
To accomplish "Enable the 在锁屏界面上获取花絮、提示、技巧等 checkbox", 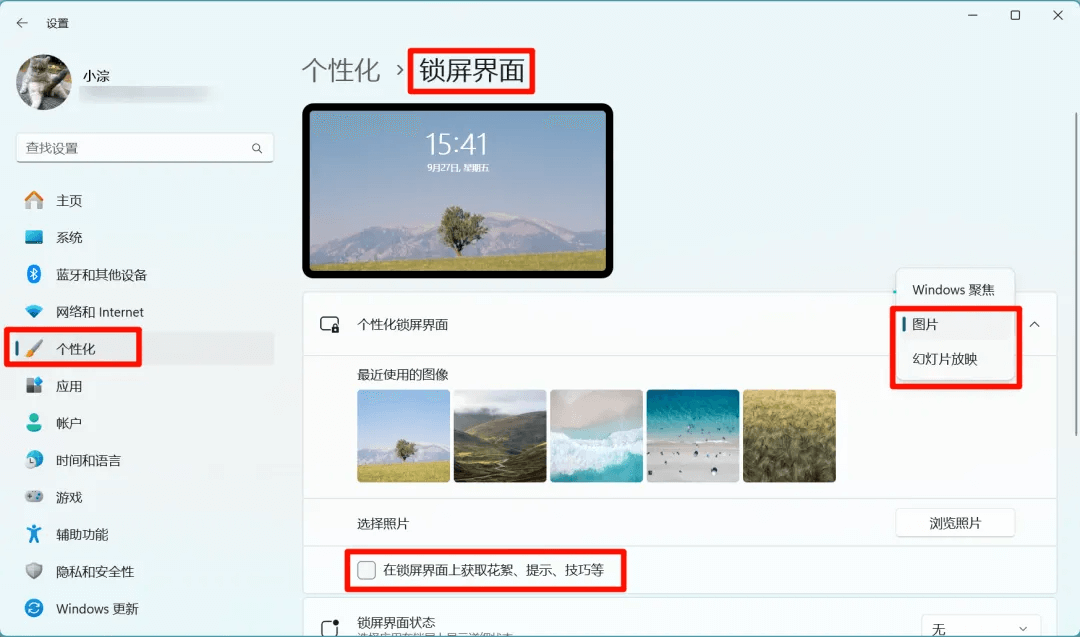I will point(366,570).
